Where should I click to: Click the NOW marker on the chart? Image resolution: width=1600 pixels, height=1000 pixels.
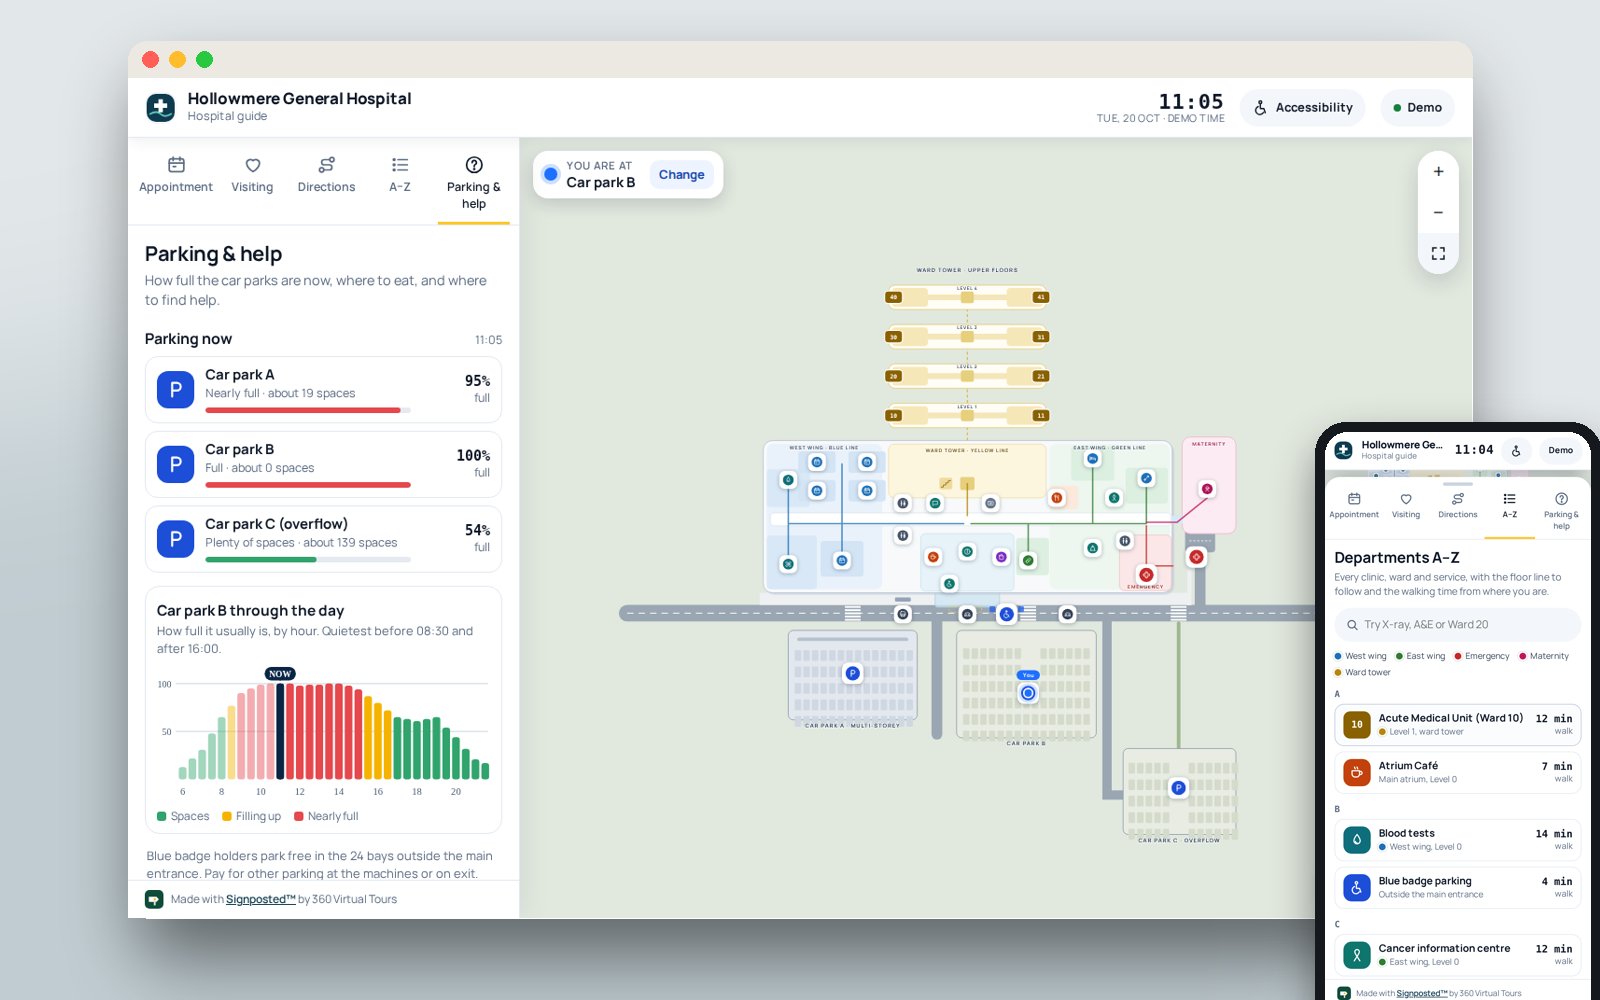point(280,674)
